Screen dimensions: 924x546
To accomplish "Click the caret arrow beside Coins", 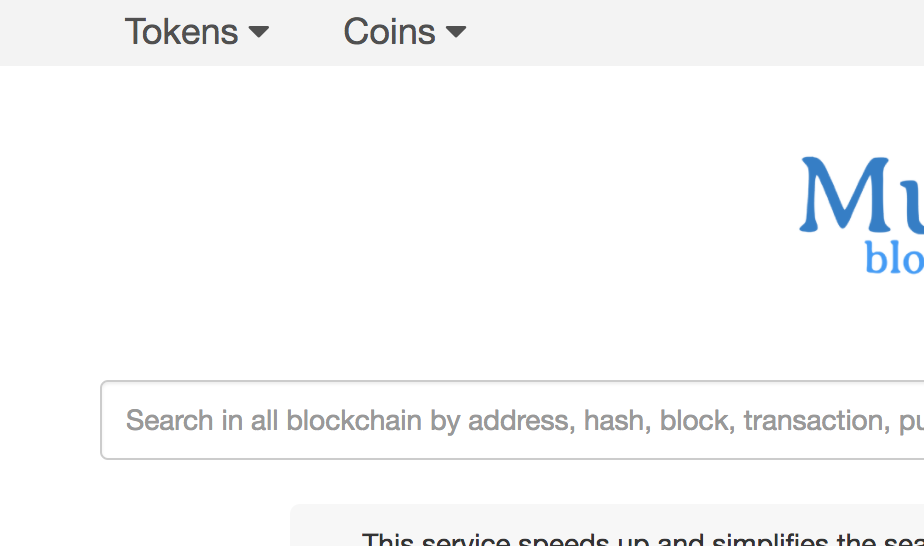I will tap(456, 33).
